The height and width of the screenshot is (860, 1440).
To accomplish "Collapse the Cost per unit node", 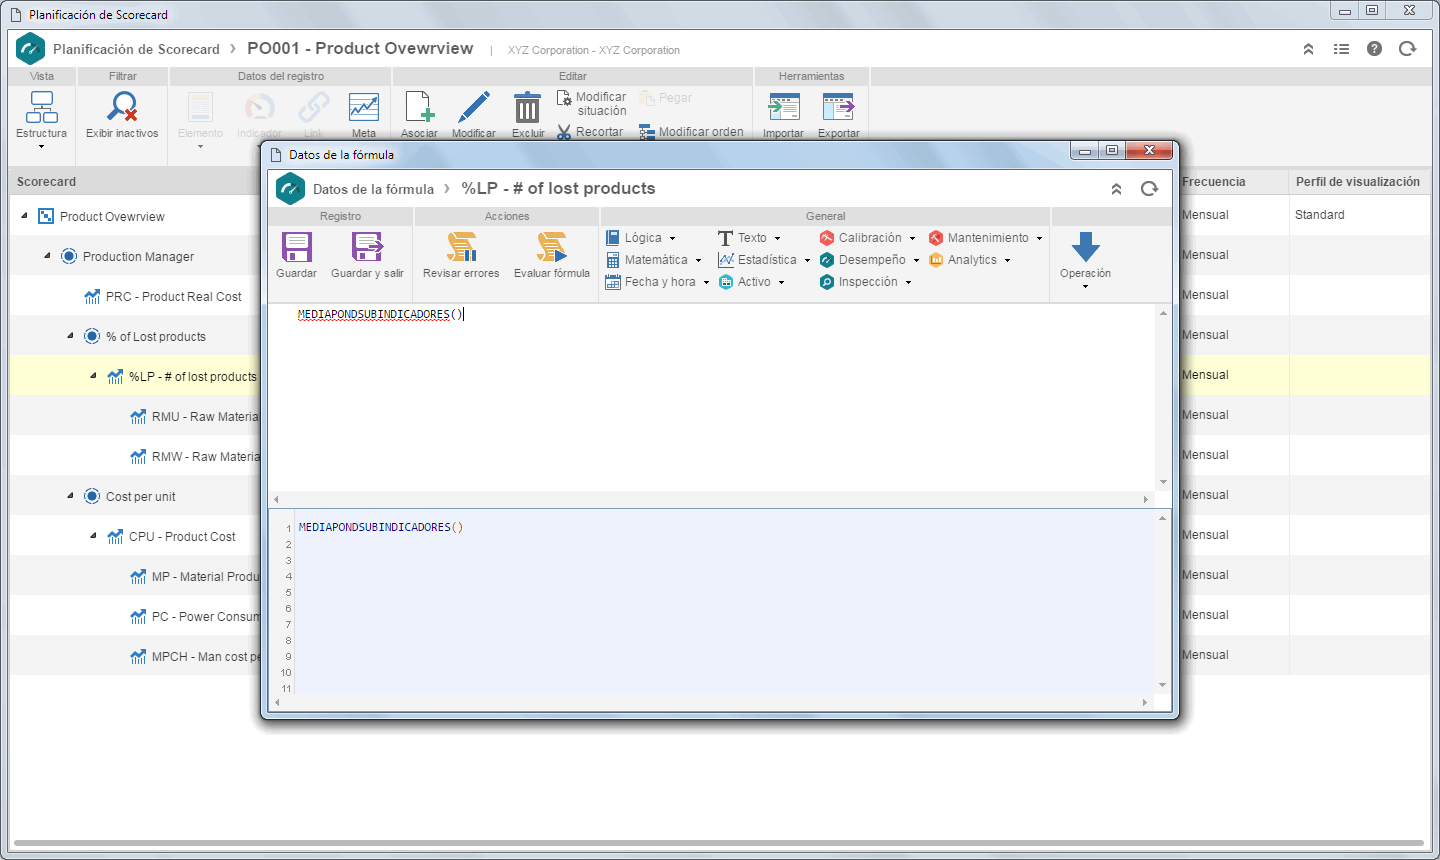I will [70, 496].
